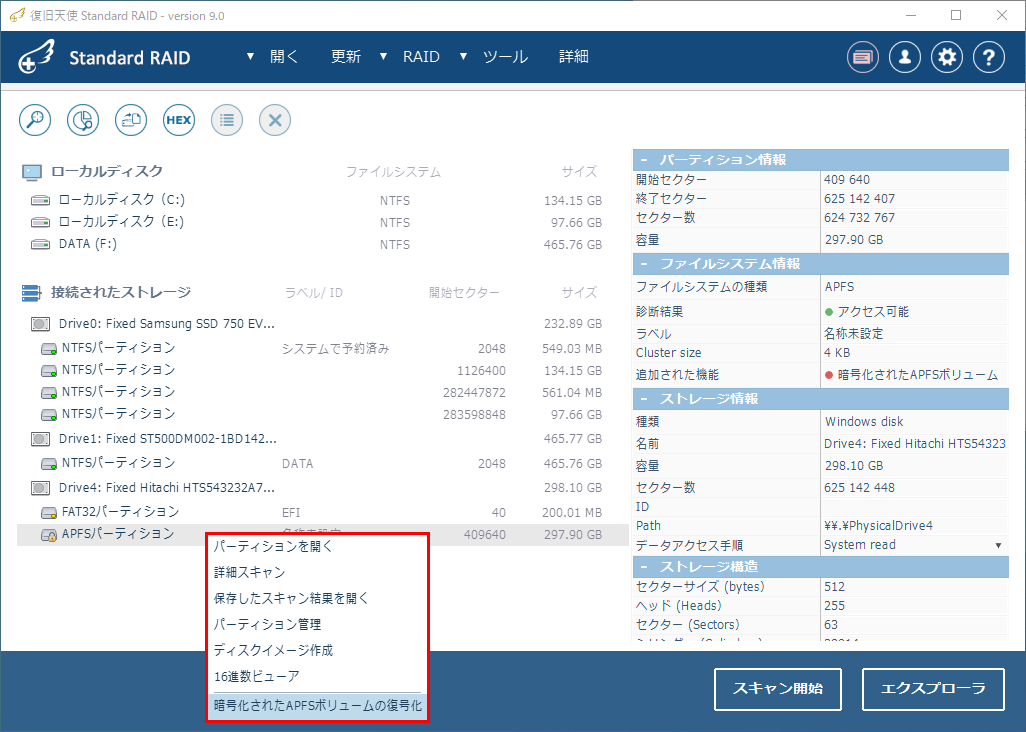The height and width of the screenshot is (732, 1026).
Task: Collapse the ファイルシステム情報 section
Action: [x=644, y=264]
